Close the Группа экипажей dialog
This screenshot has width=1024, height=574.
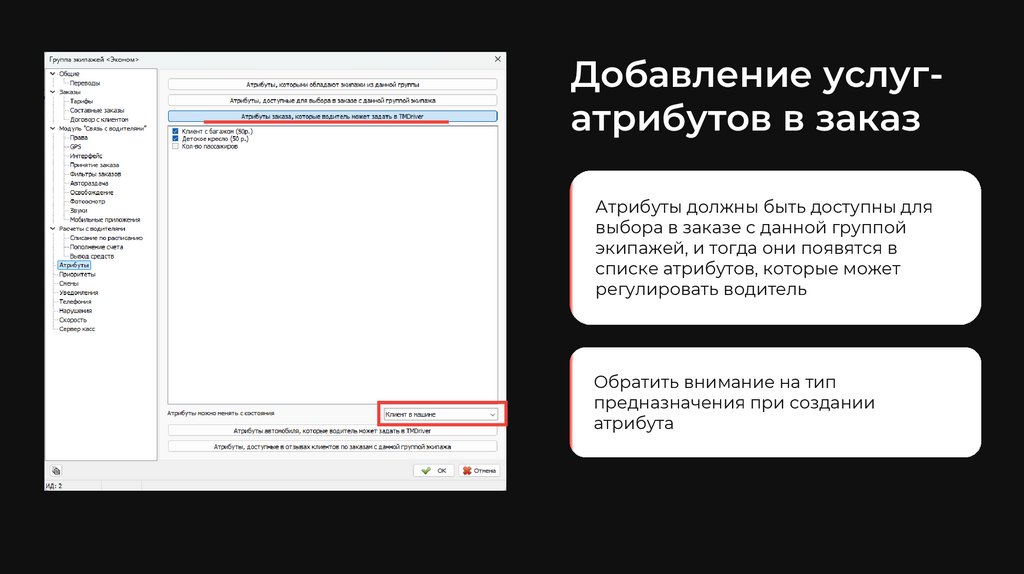click(x=498, y=59)
